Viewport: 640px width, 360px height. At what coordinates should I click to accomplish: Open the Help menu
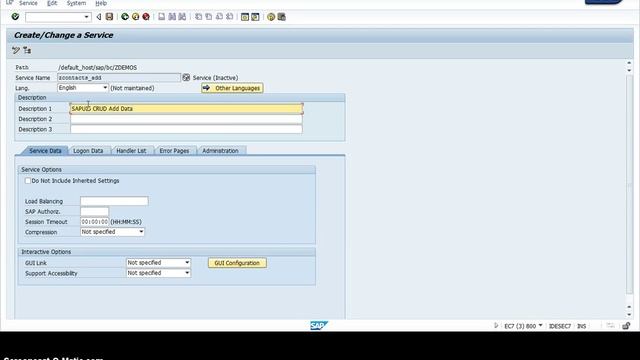coord(101,3)
